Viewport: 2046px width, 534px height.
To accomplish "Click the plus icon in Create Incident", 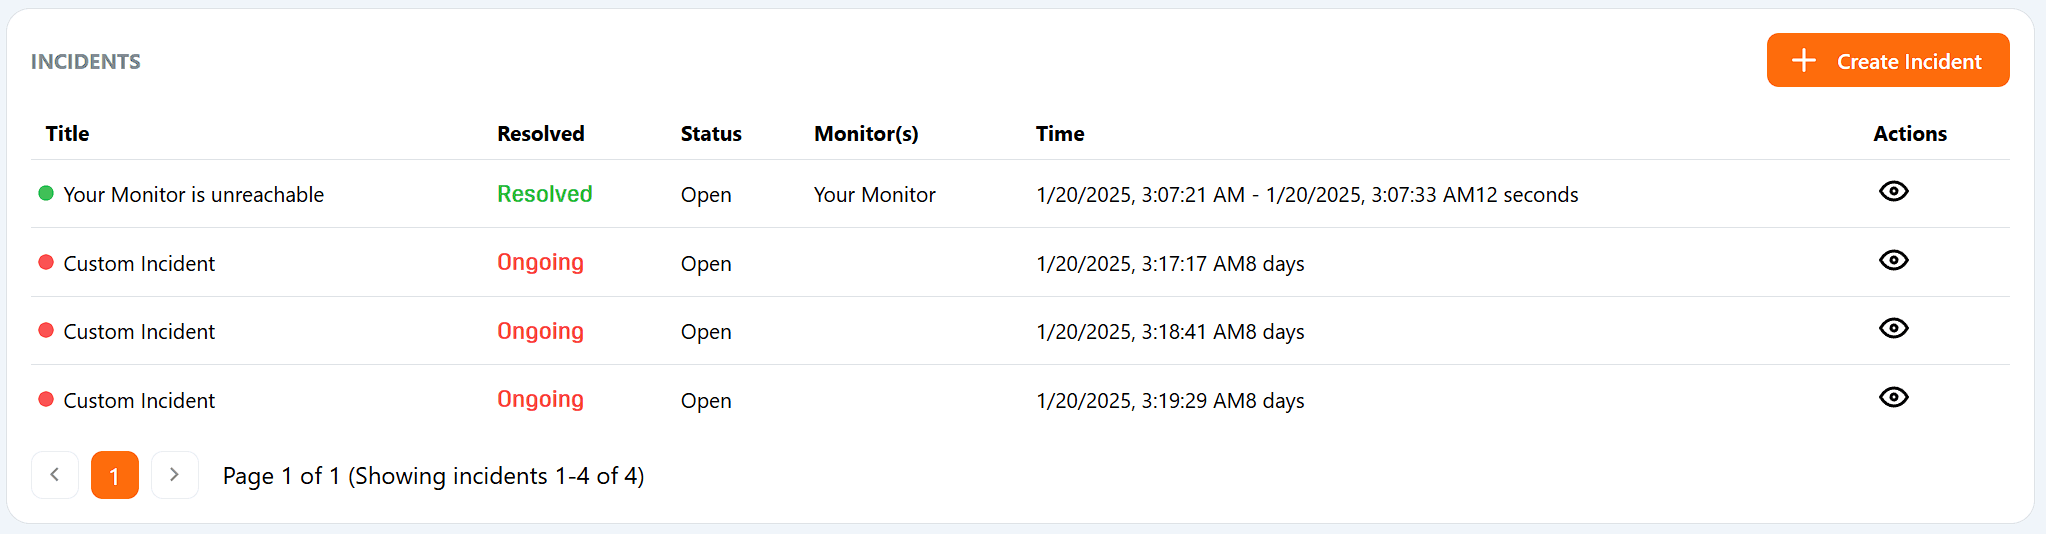I will (x=1803, y=60).
